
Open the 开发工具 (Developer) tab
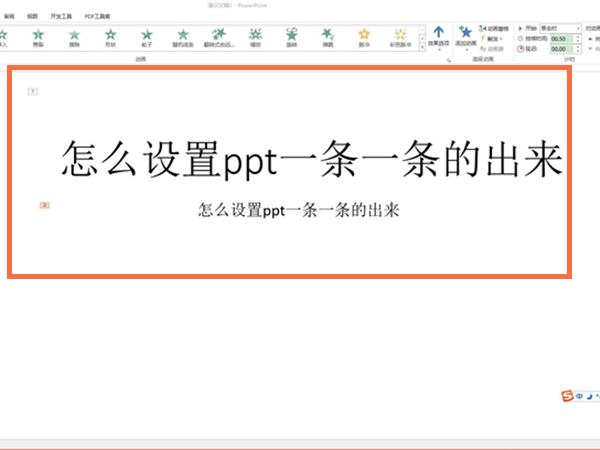pyautogui.click(x=62, y=17)
